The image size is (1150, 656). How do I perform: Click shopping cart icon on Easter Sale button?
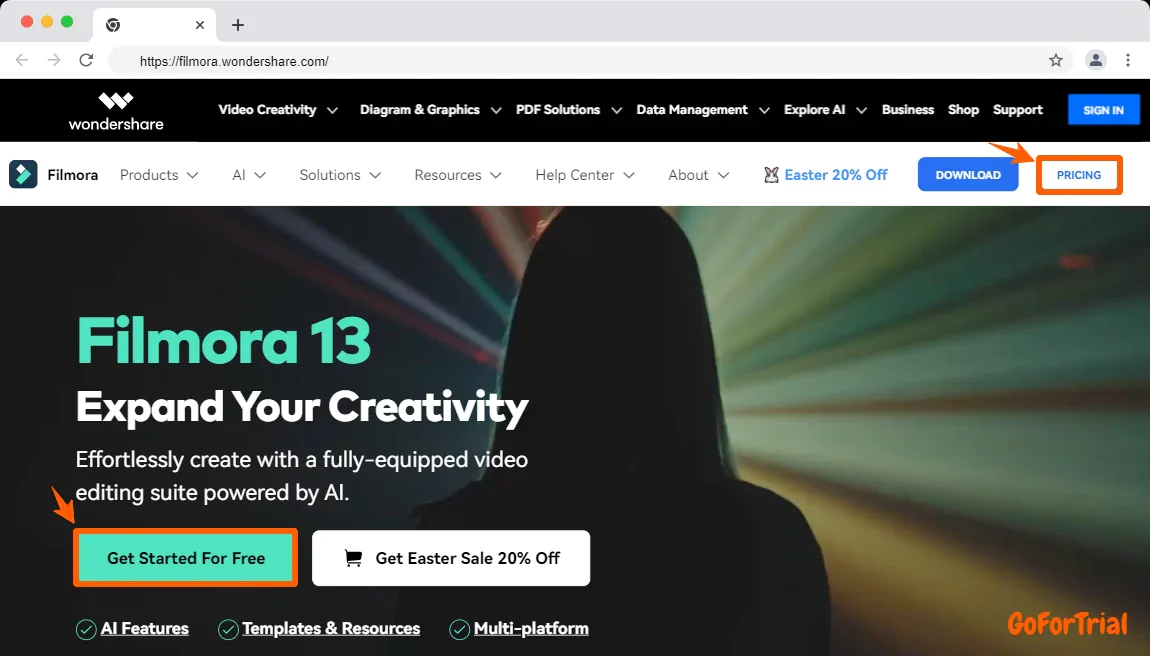click(354, 558)
